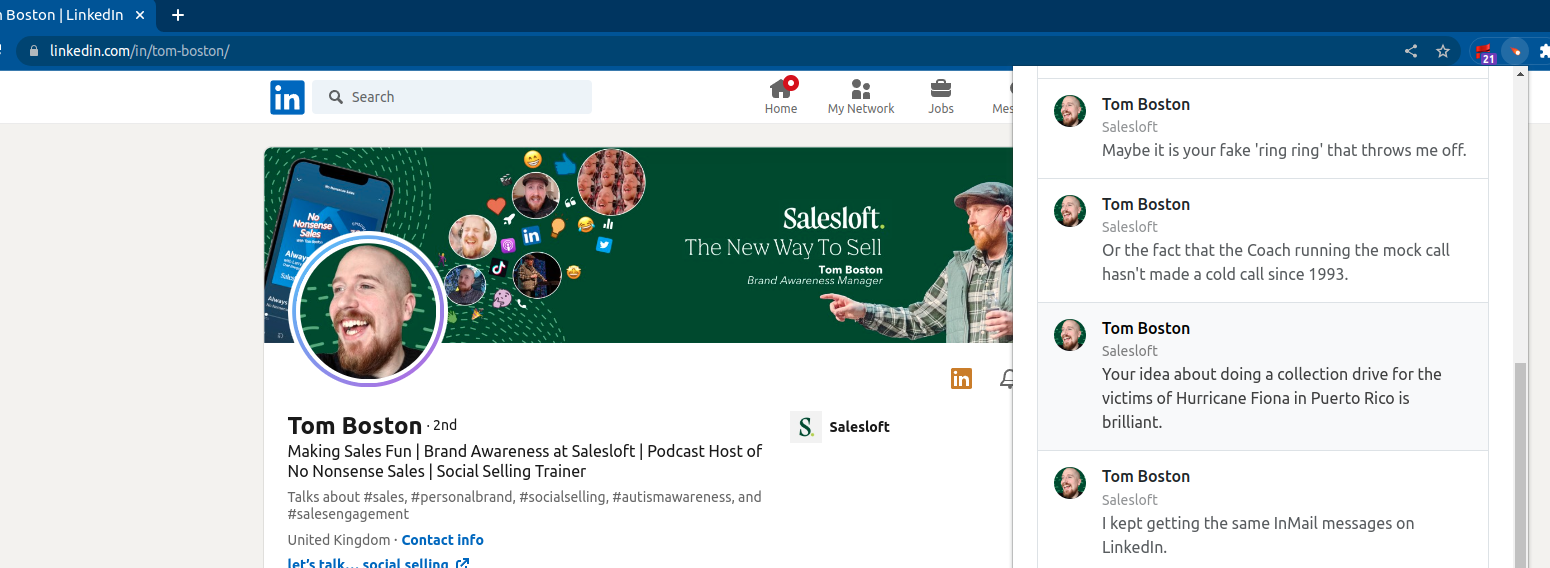The image size is (1550, 568).
Task: Select message about Coach running the mock call
Action: [1262, 240]
